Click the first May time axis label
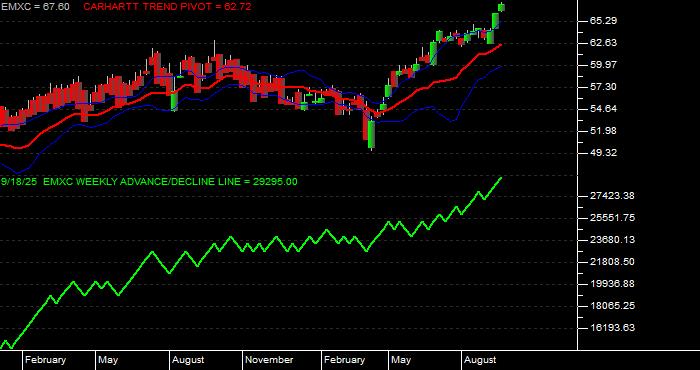 point(108,360)
